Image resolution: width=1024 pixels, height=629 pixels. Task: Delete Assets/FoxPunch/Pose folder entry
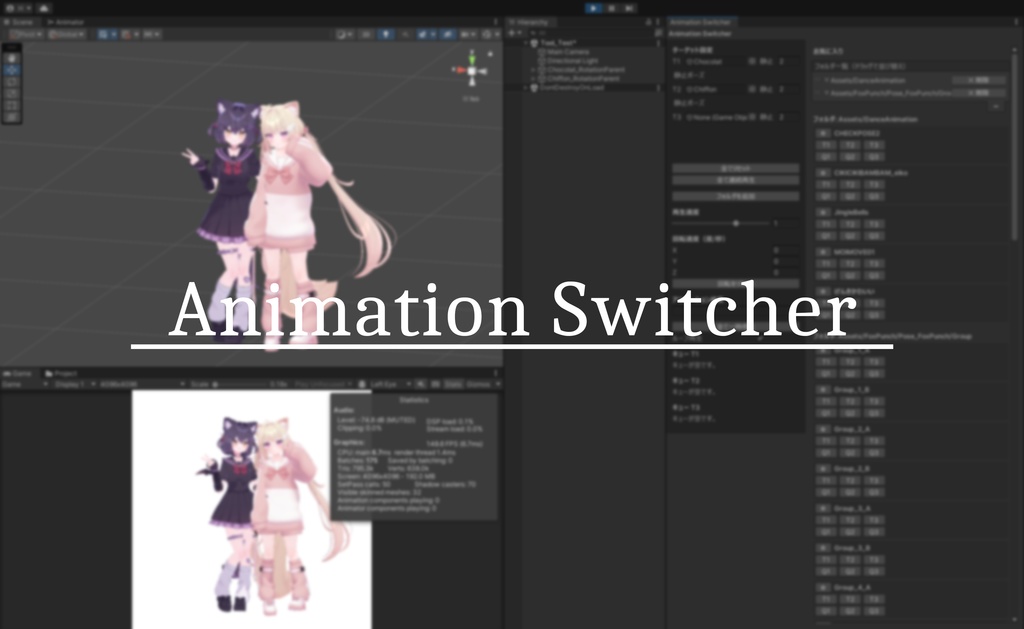979,93
